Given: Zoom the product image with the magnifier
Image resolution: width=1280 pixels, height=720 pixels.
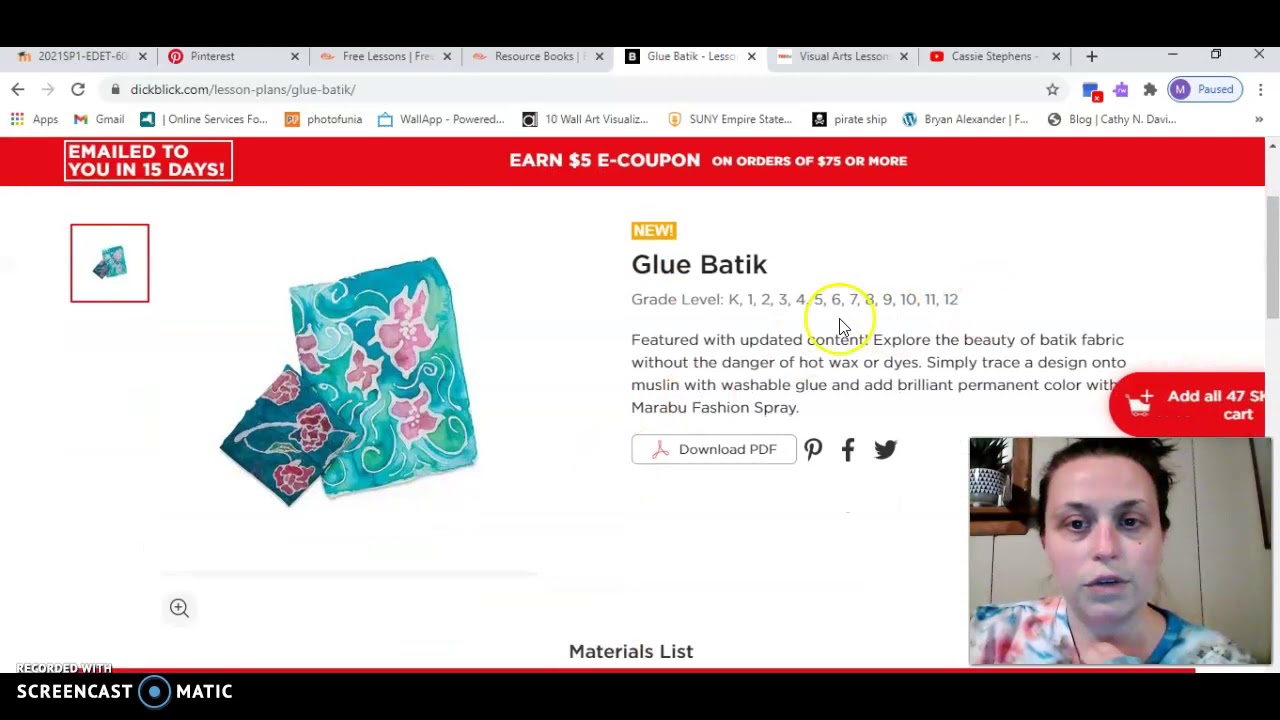Looking at the screenshot, I should click(x=179, y=608).
